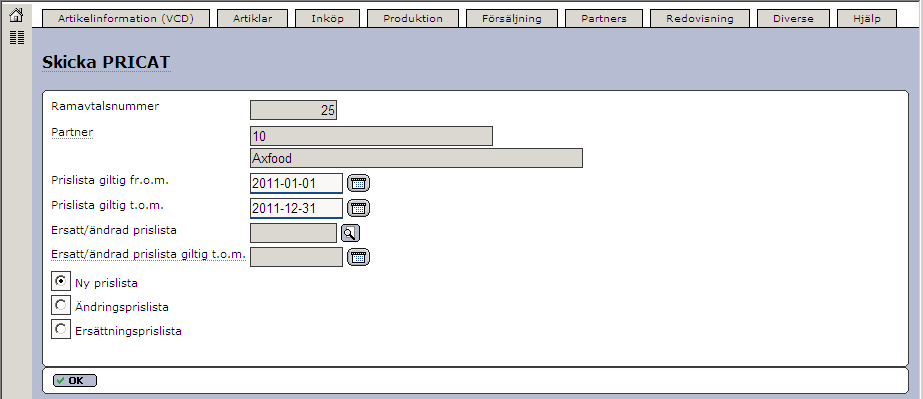
Task: Open calendar for Ersatt/ändrad prislista giltig t.o.m.
Action: tap(358, 257)
